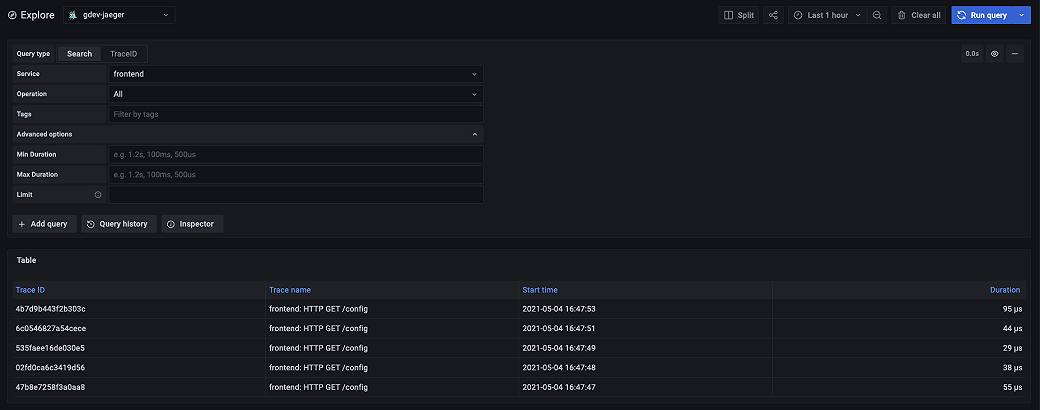The height and width of the screenshot is (410, 1040).
Task: Select the Search query type
Action: (x=79, y=54)
